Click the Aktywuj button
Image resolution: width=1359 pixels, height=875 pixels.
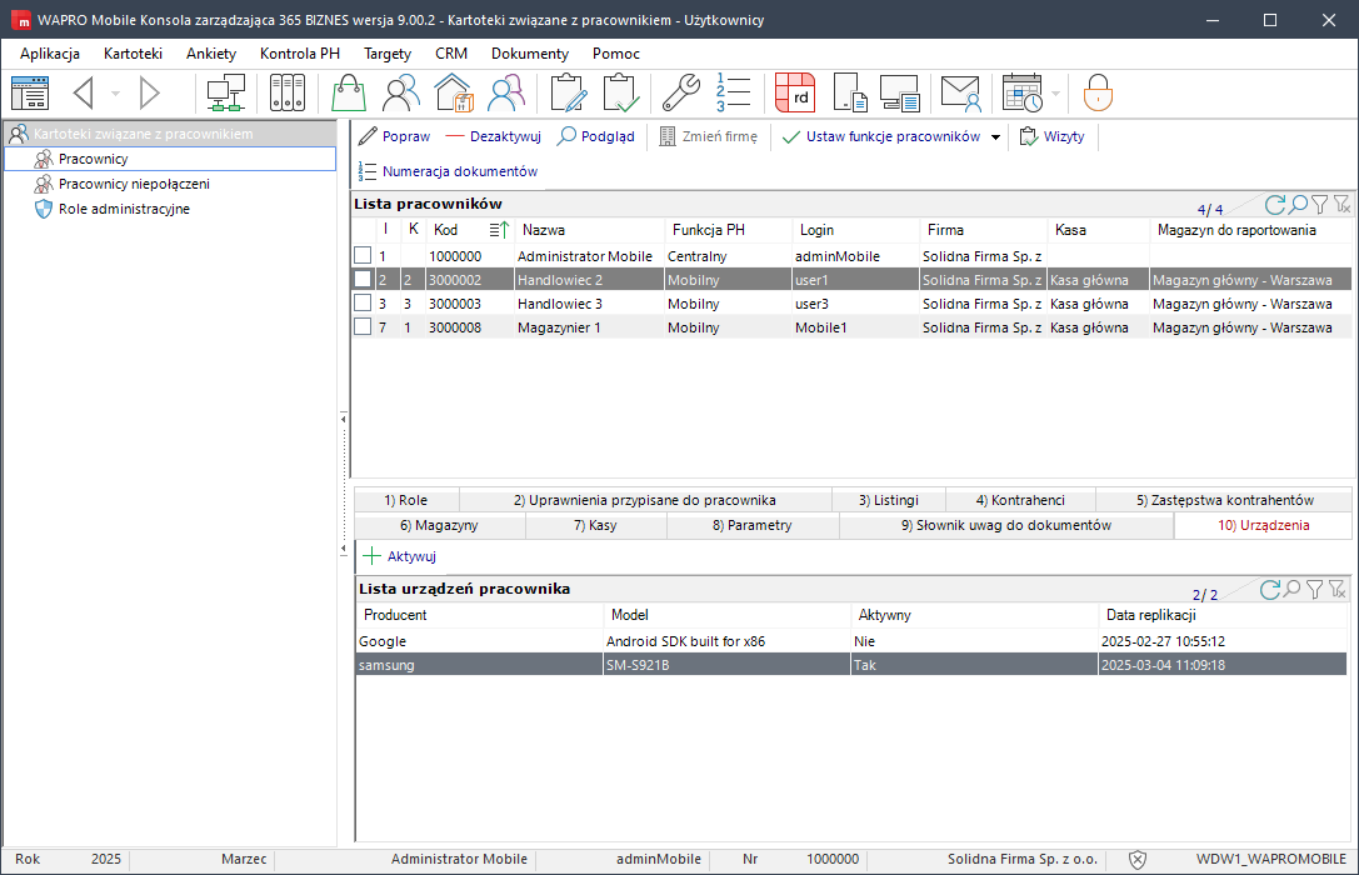[x=400, y=556]
